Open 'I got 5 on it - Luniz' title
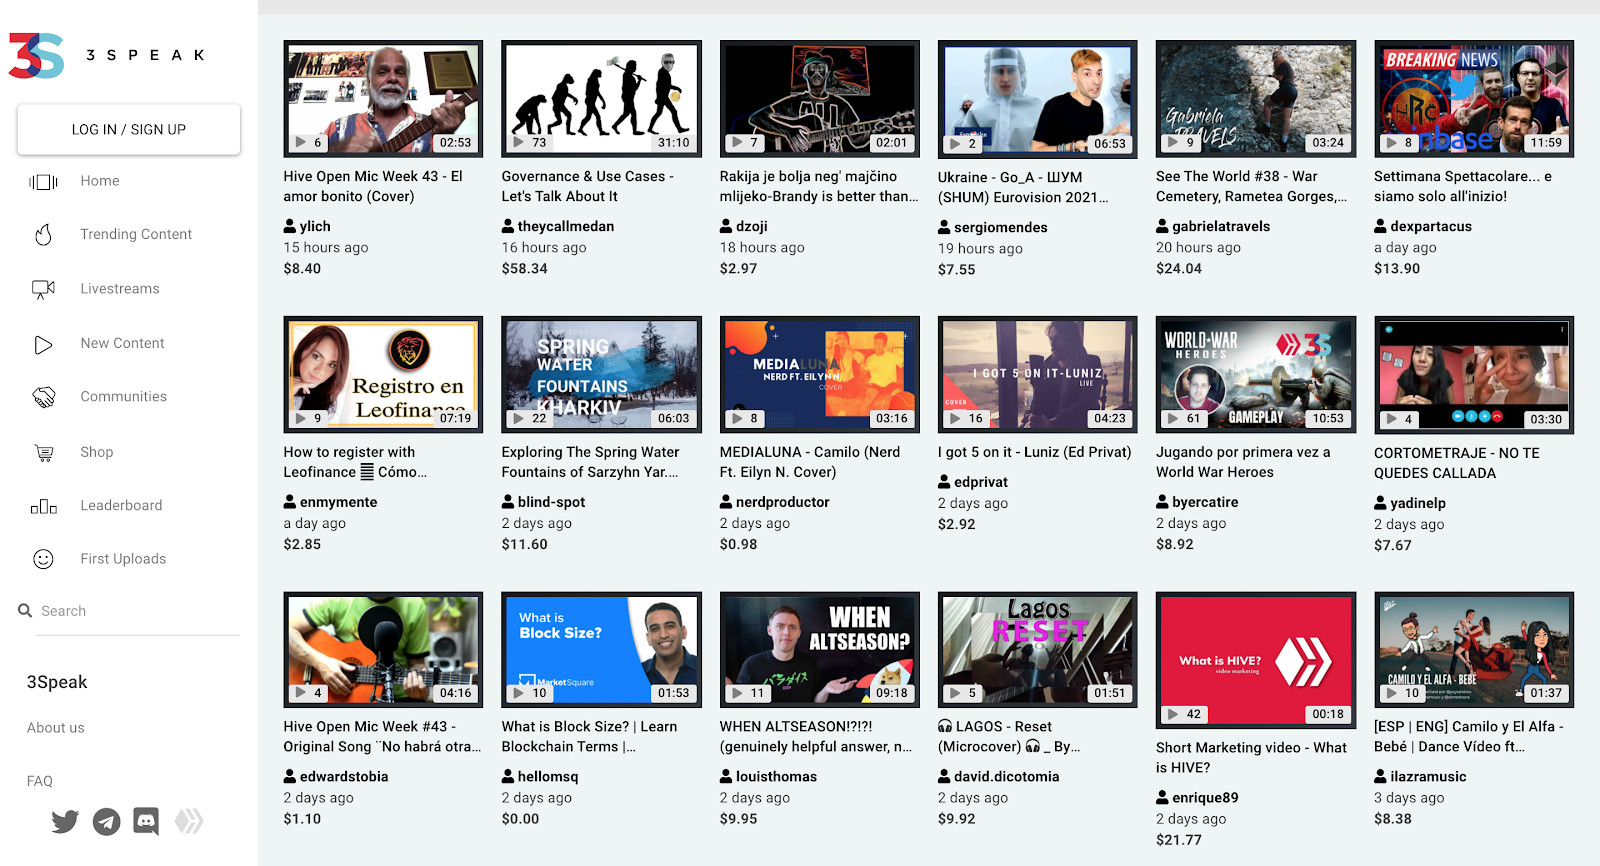Viewport: 1600px width, 866px height. click(1034, 452)
